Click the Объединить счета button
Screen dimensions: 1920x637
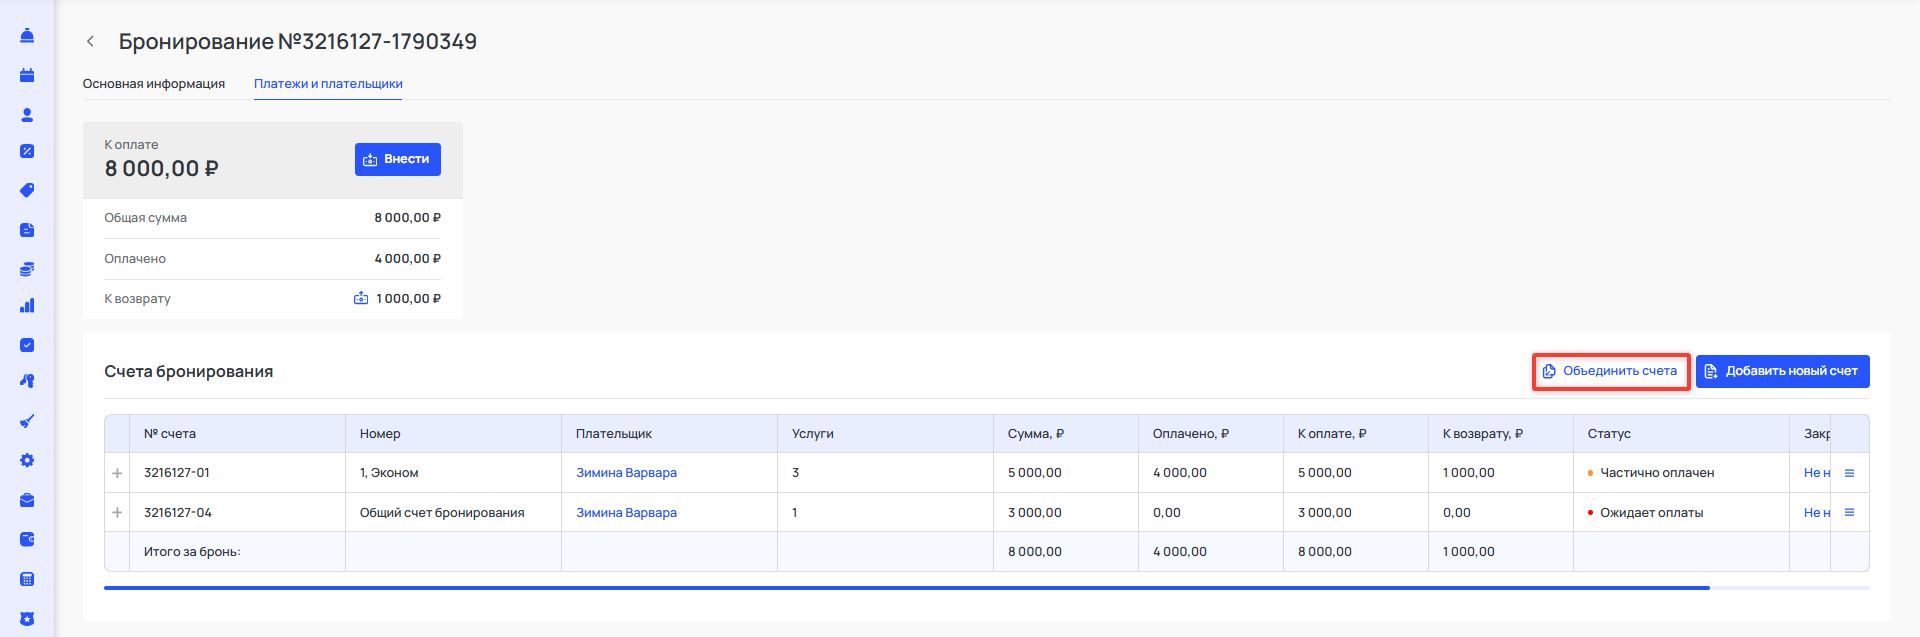[x=1610, y=371]
